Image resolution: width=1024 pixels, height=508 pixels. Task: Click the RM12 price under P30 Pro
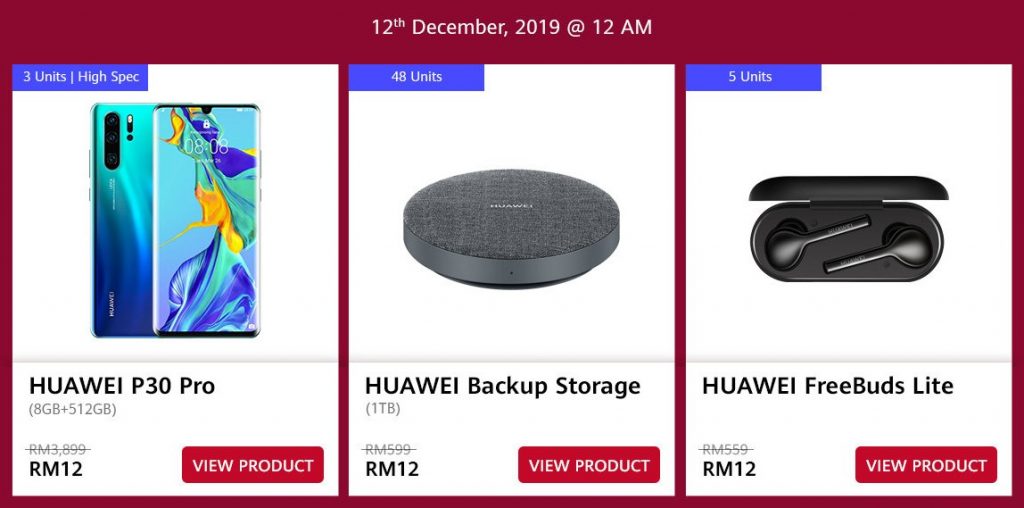[x=56, y=469]
